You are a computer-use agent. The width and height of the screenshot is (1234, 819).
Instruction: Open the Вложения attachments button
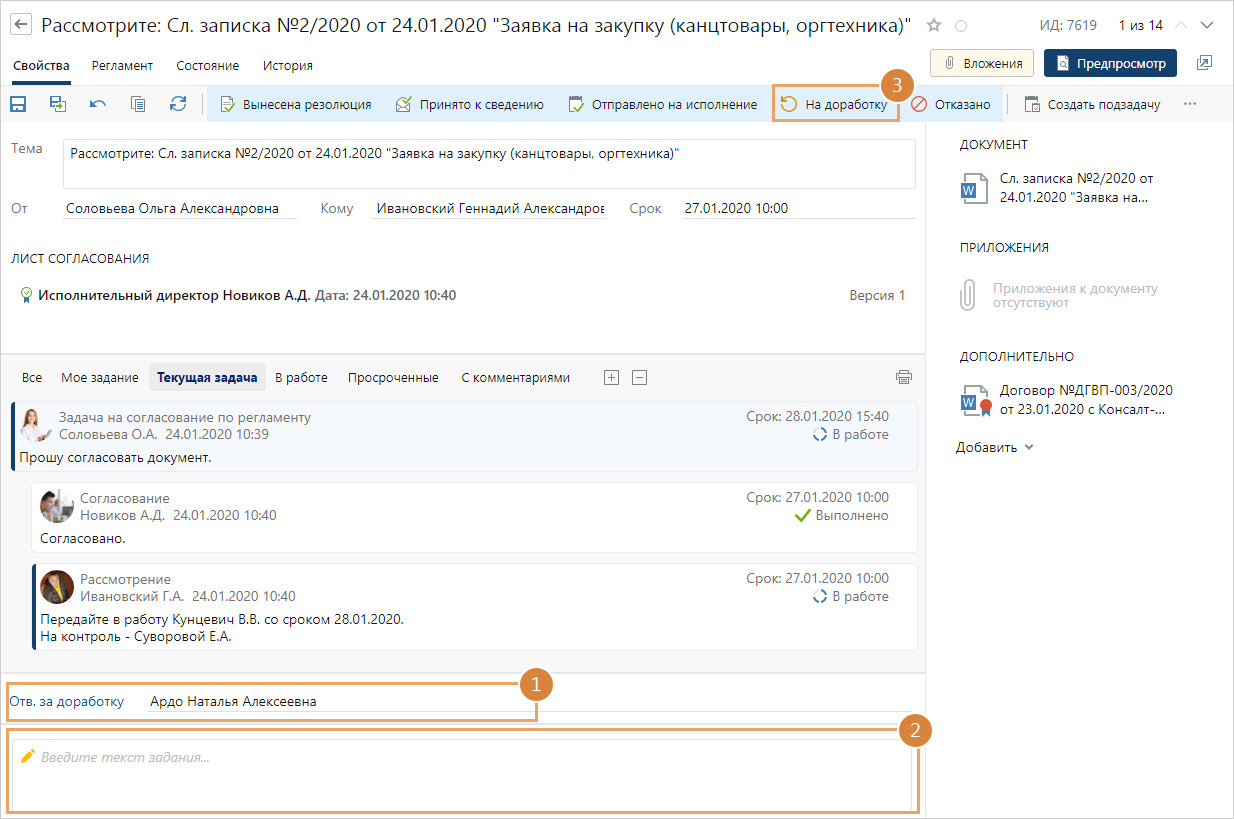point(982,63)
